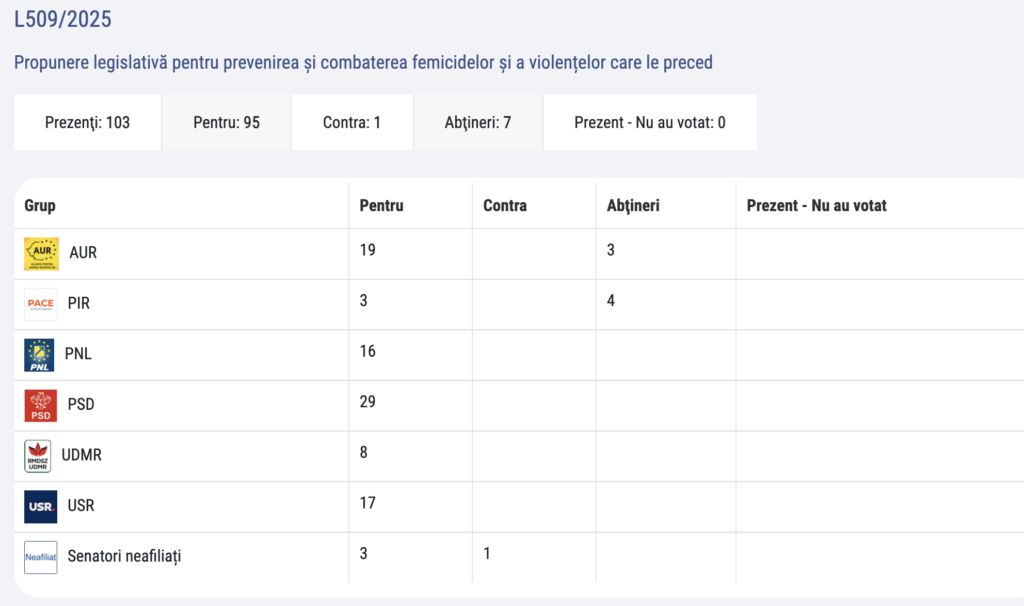Select the Contra: 1 box
This screenshot has height=606, width=1024.
point(352,123)
